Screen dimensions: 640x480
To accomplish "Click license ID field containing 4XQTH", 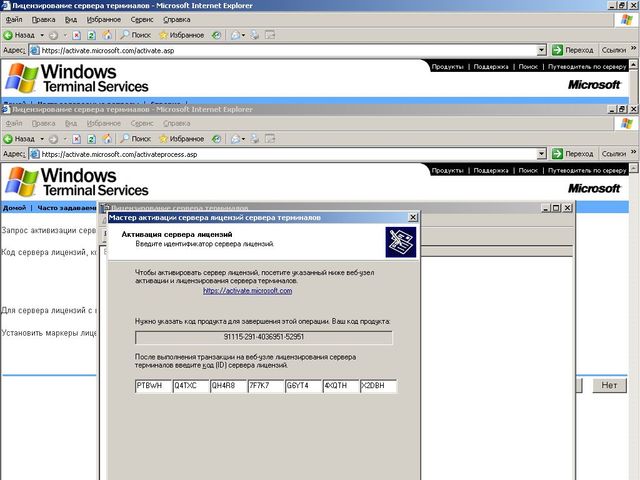I will point(341,386).
